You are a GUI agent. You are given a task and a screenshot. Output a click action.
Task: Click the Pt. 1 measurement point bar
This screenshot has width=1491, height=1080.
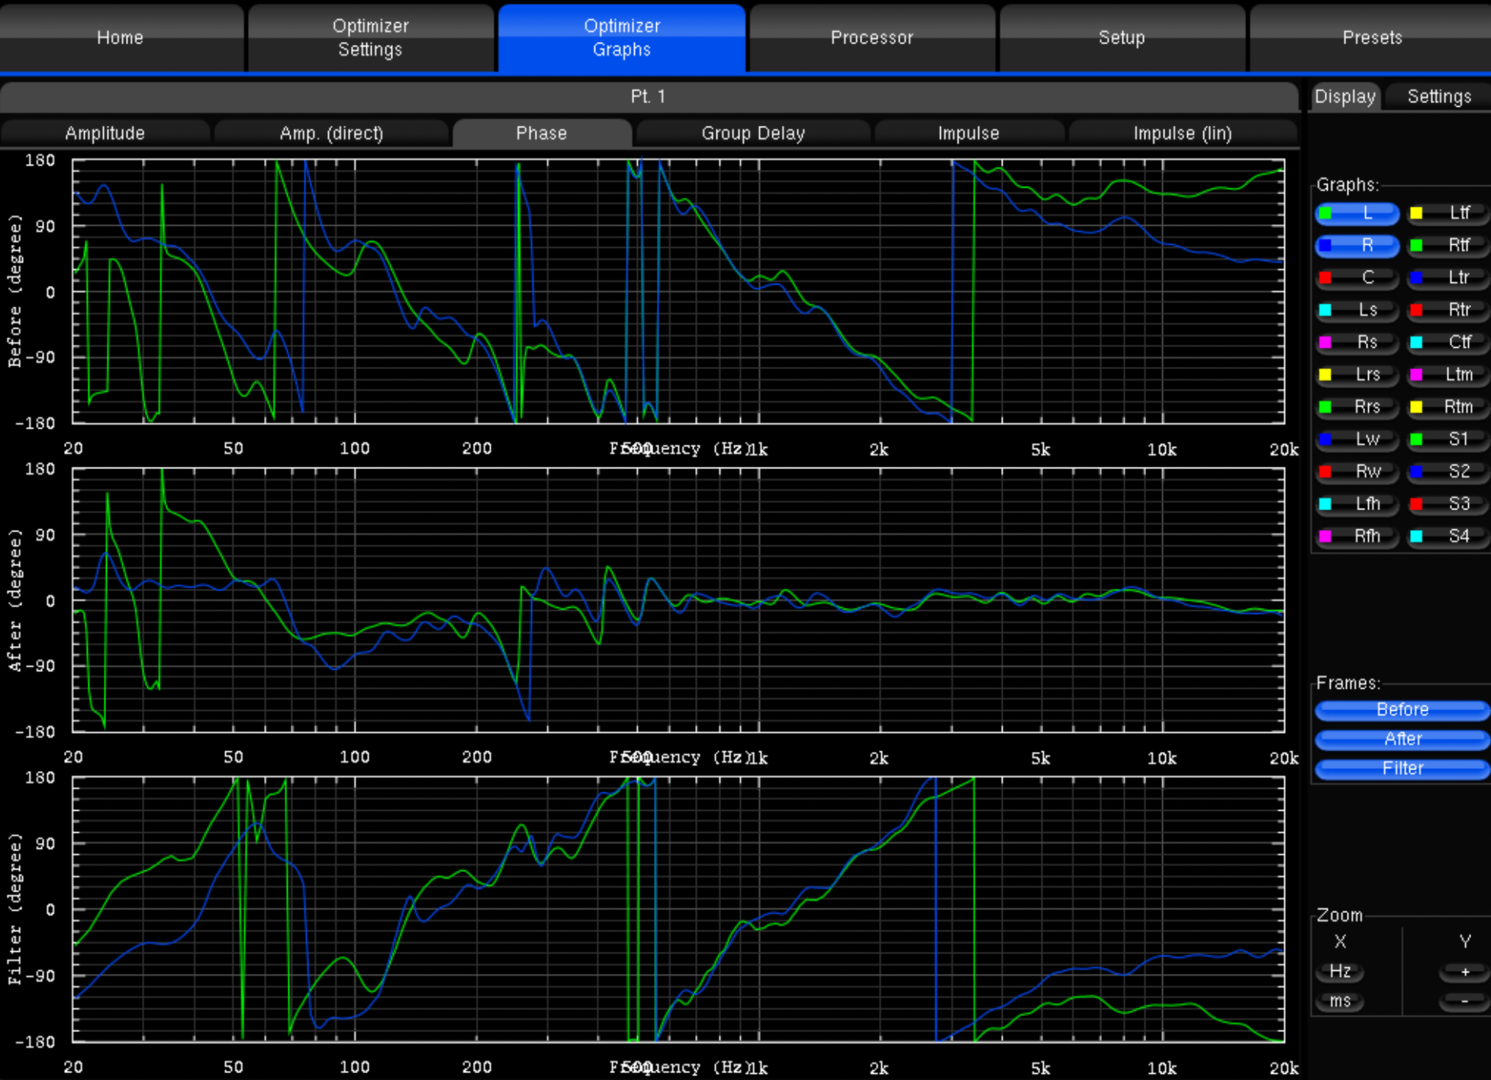[648, 96]
